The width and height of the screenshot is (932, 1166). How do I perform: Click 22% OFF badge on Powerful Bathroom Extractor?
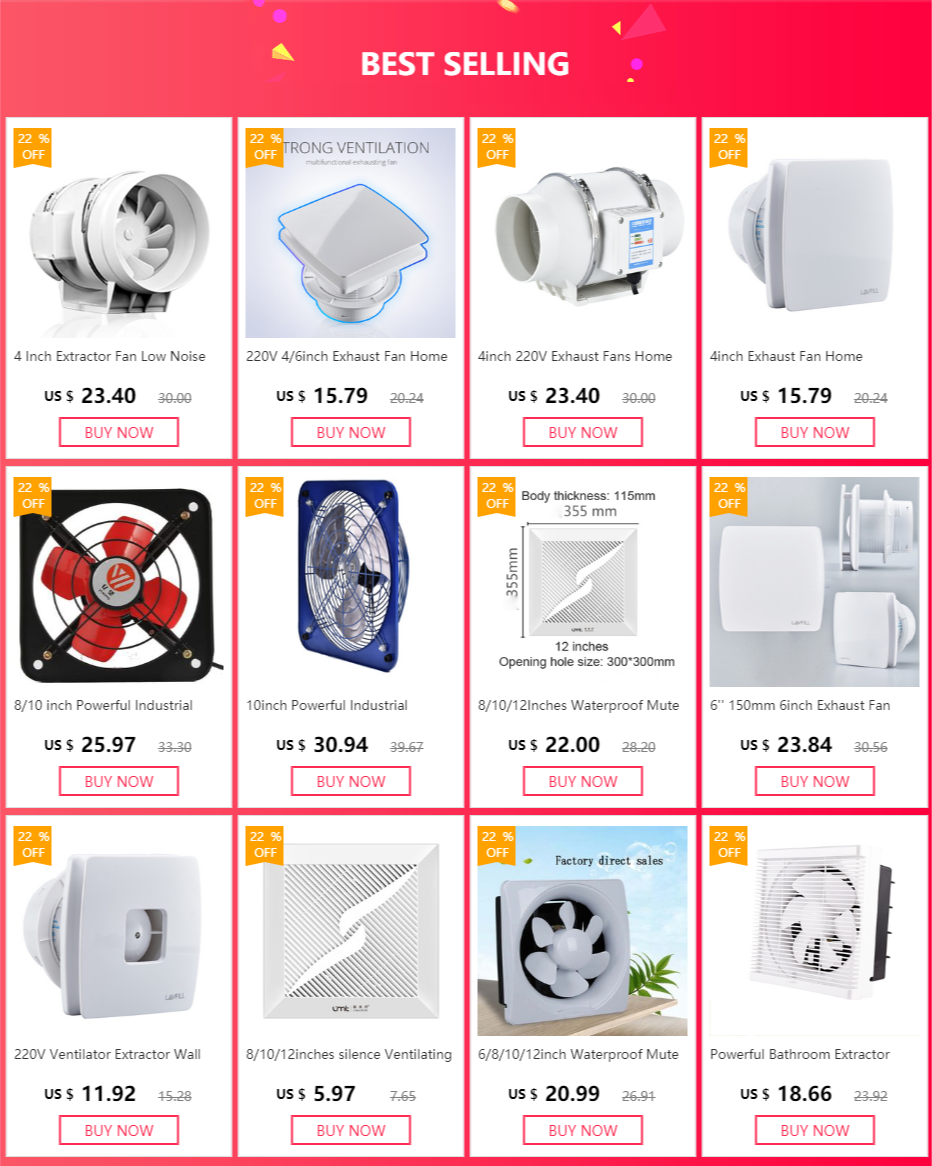coord(729,845)
